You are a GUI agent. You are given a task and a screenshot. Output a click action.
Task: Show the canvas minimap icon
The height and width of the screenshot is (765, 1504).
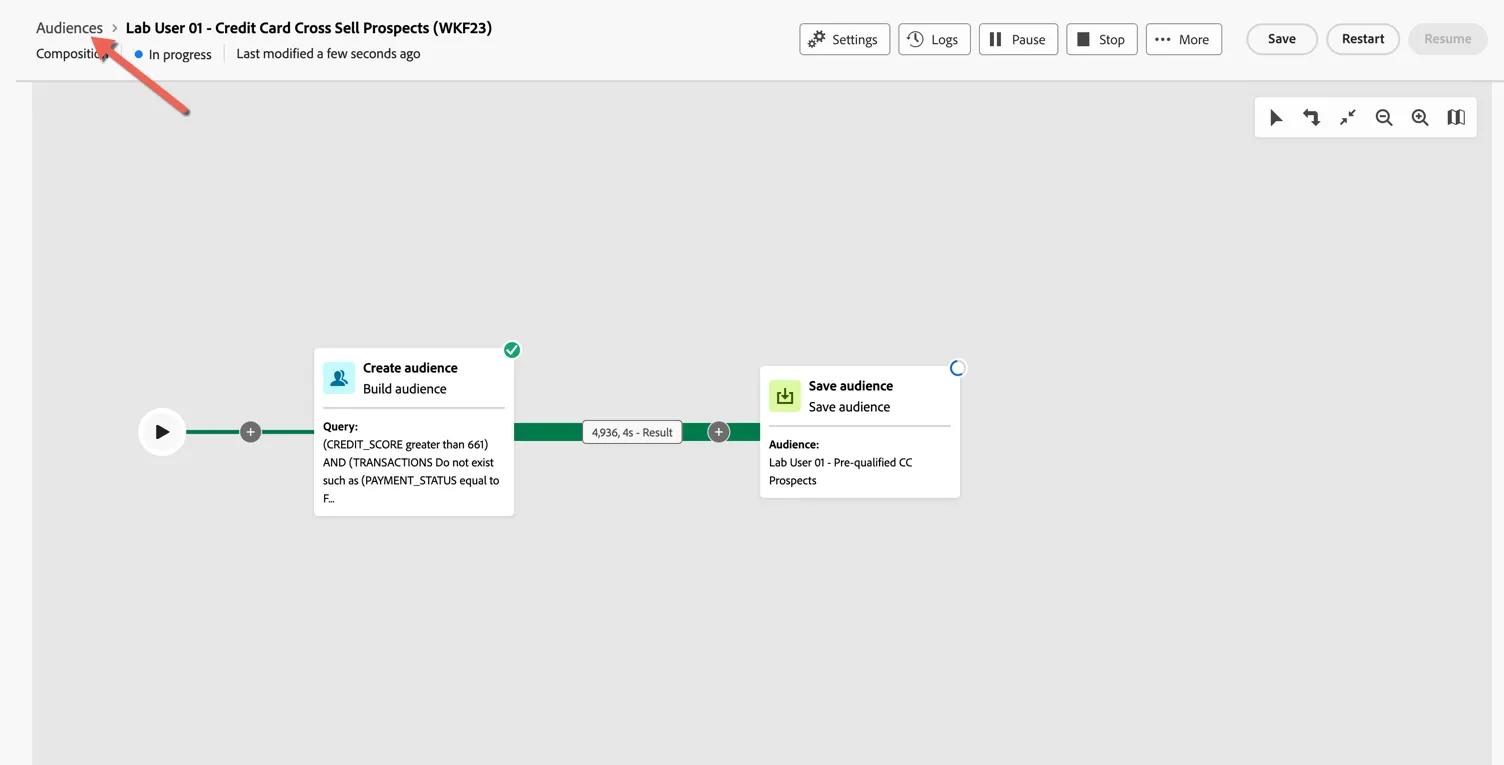(x=1456, y=118)
